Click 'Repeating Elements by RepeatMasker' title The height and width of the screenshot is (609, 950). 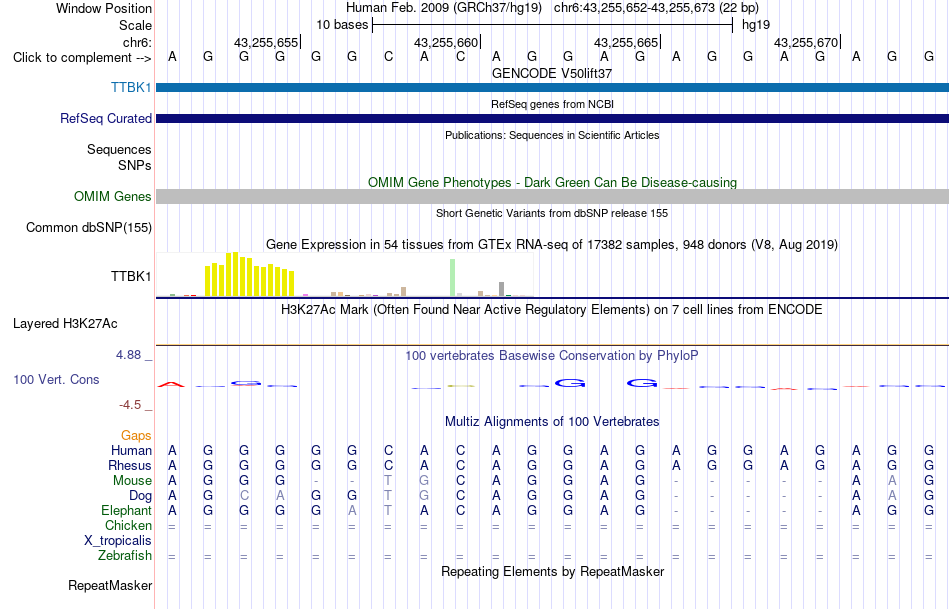553,571
